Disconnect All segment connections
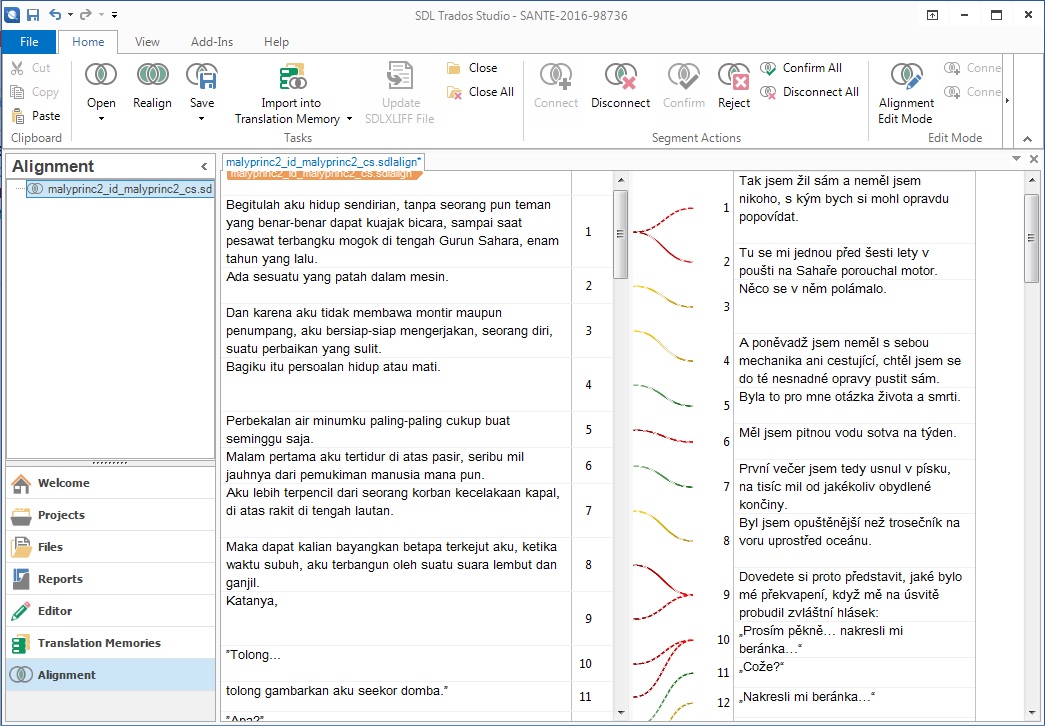This screenshot has width=1045, height=726. pos(810,92)
